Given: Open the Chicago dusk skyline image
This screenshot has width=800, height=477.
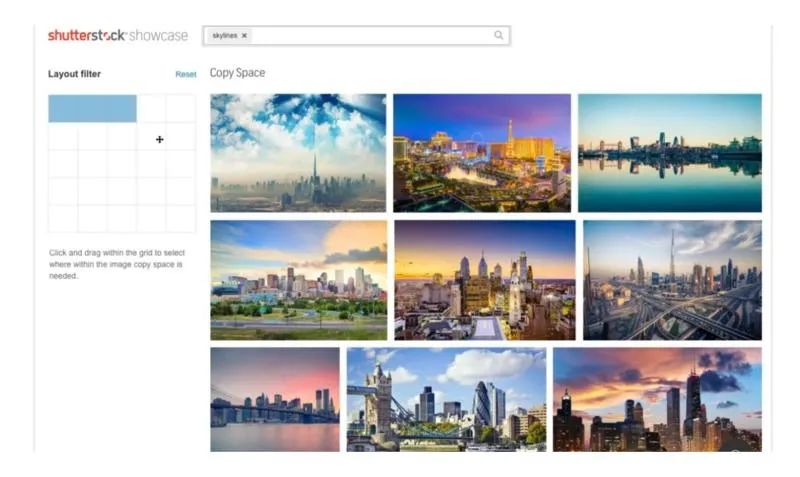Looking at the screenshot, I should click(x=657, y=399).
